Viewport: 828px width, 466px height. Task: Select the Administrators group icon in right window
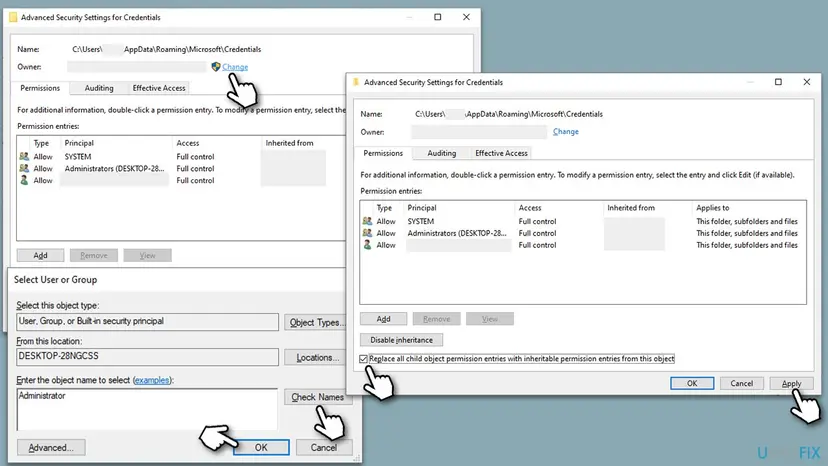pos(367,233)
